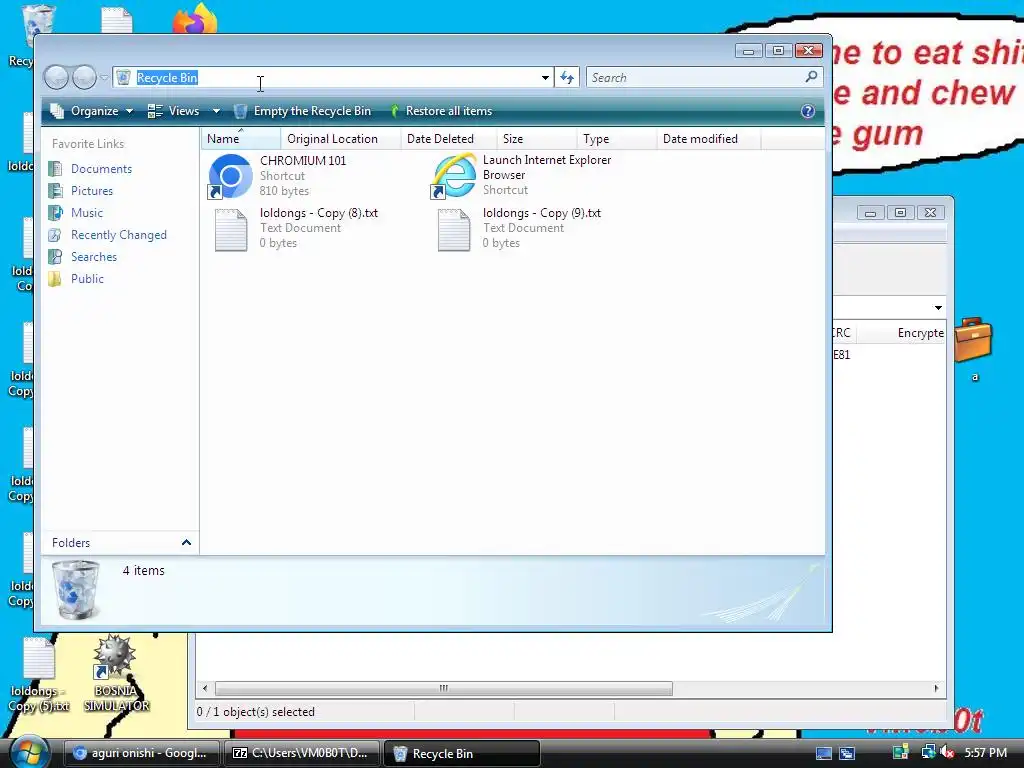Minimize the background 7-Zip window
Viewport: 1024px width, 768px height.
pyautogui.click(x=871, y=213)
